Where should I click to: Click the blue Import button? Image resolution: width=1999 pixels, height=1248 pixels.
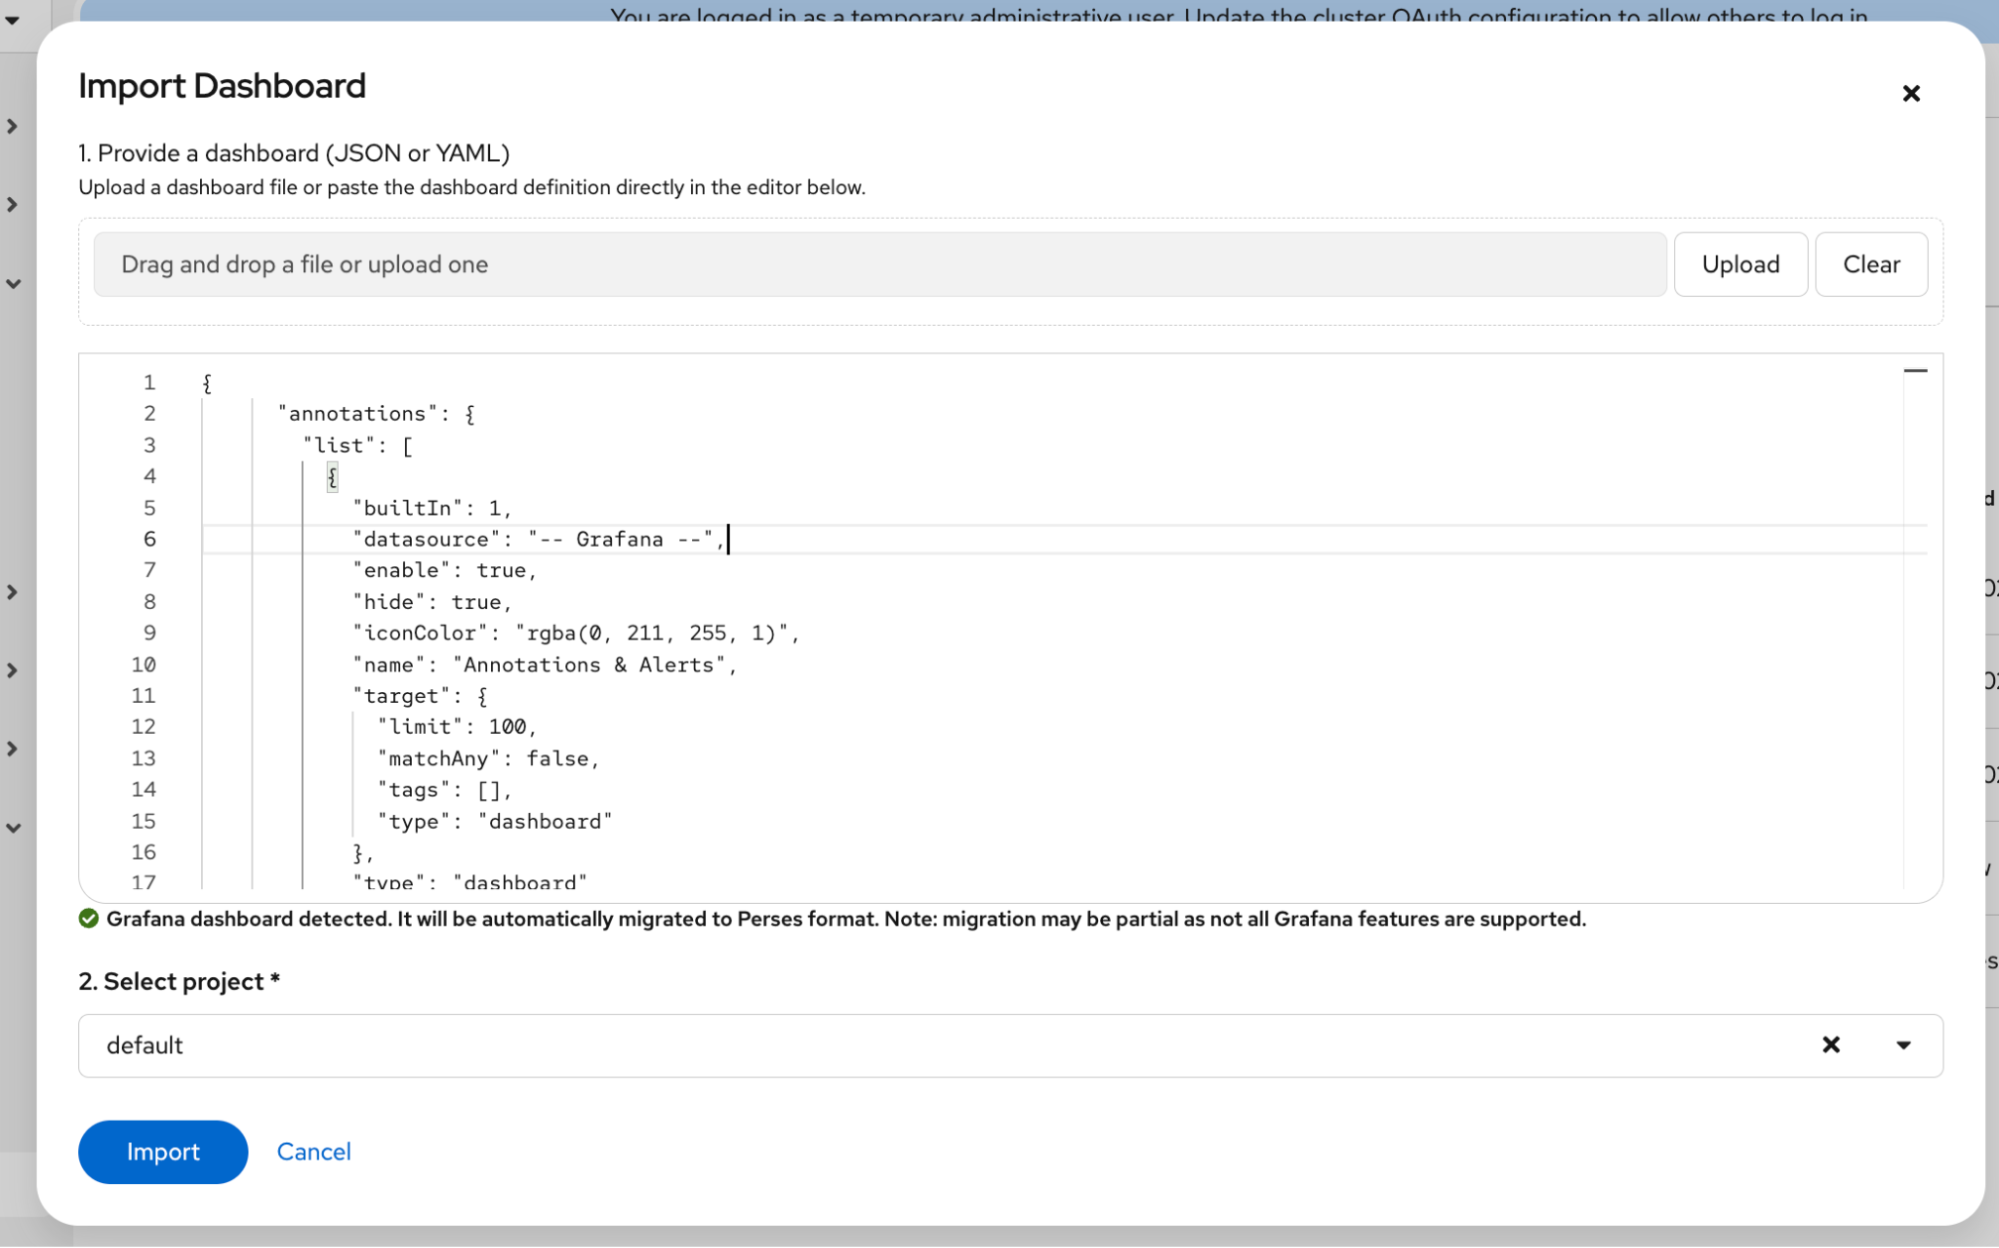pyautogui.click(x=163, y=1152)
